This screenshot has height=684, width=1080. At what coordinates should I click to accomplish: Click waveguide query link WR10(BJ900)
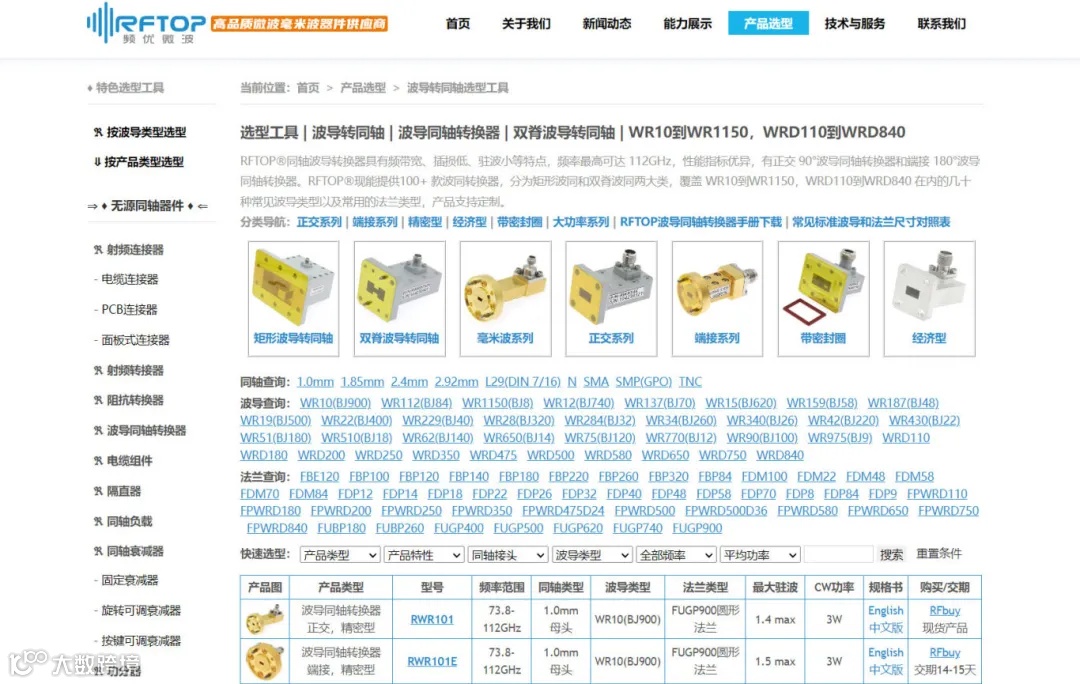click(335, 403)
